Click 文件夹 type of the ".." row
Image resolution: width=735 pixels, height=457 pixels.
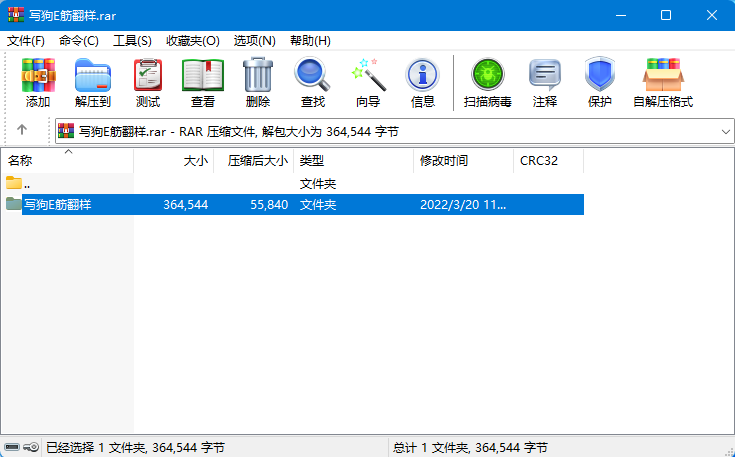[318, 184]
